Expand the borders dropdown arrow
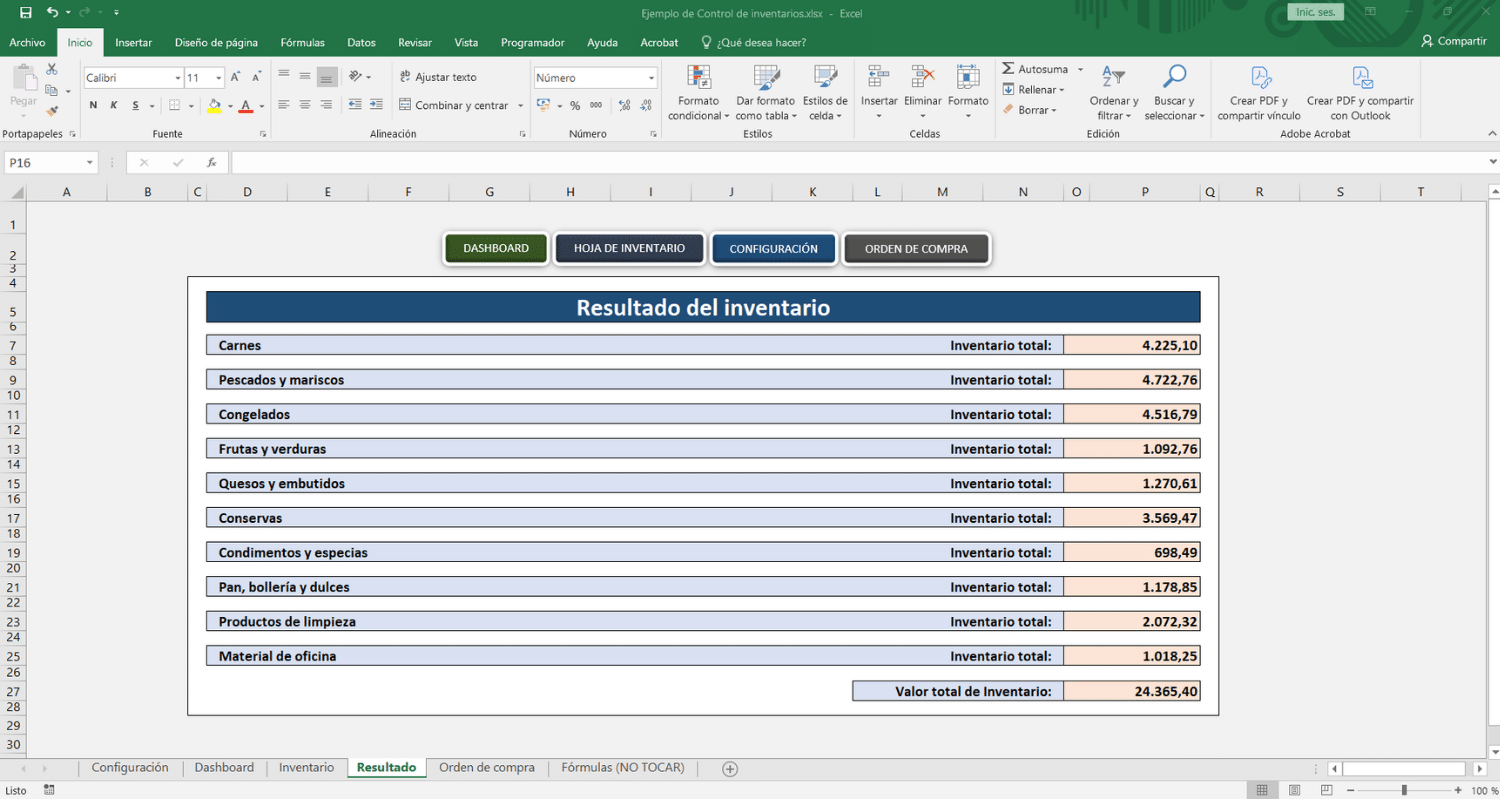1500x799 pixels. 191,106
